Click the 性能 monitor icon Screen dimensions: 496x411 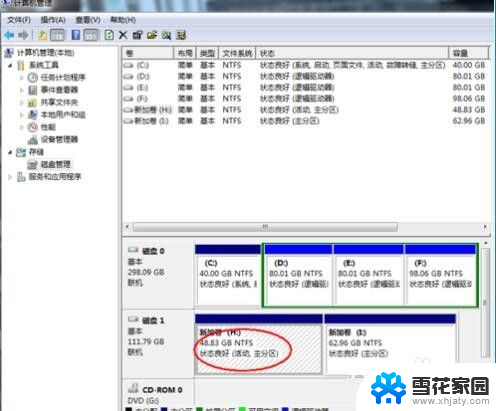click(x=33, y=127)
